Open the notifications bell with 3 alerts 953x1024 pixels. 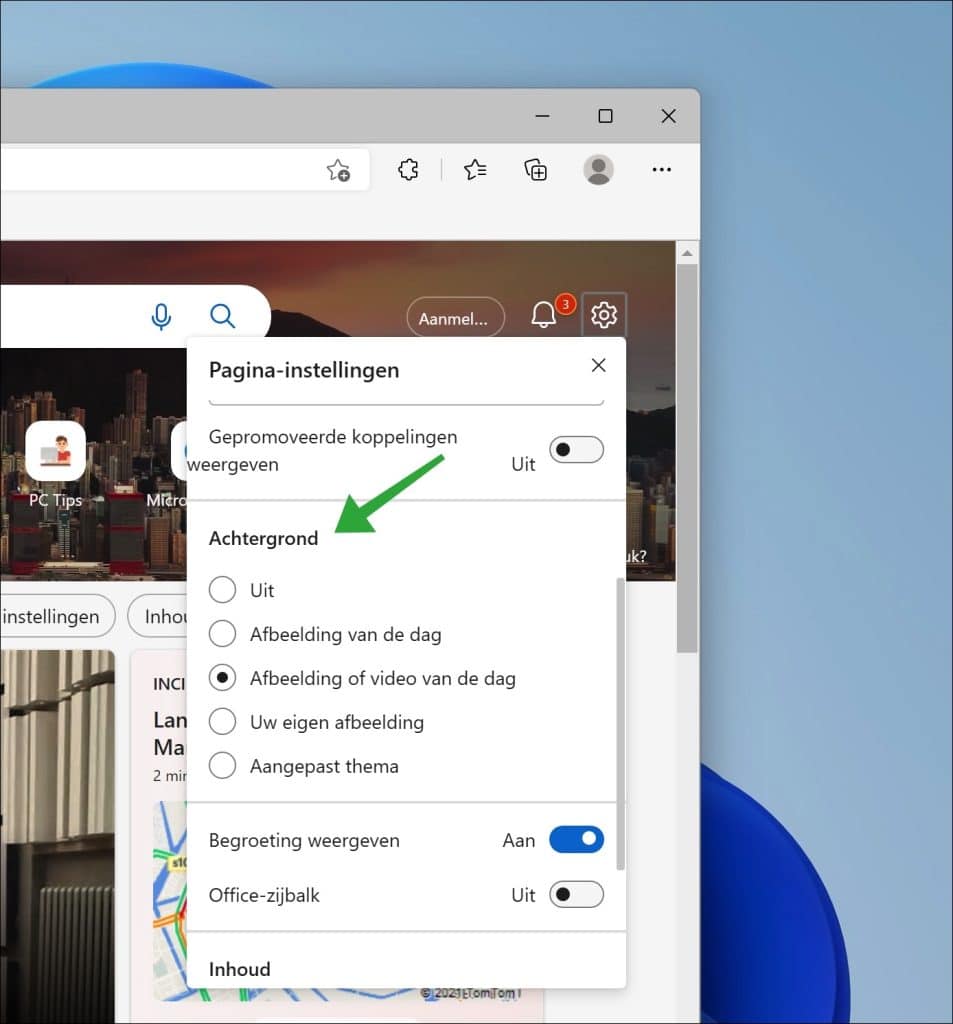[x=543, y=313]
